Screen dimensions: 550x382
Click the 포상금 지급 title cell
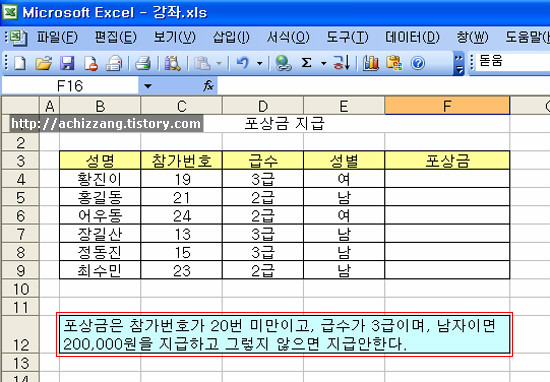(x=284, y=124)
